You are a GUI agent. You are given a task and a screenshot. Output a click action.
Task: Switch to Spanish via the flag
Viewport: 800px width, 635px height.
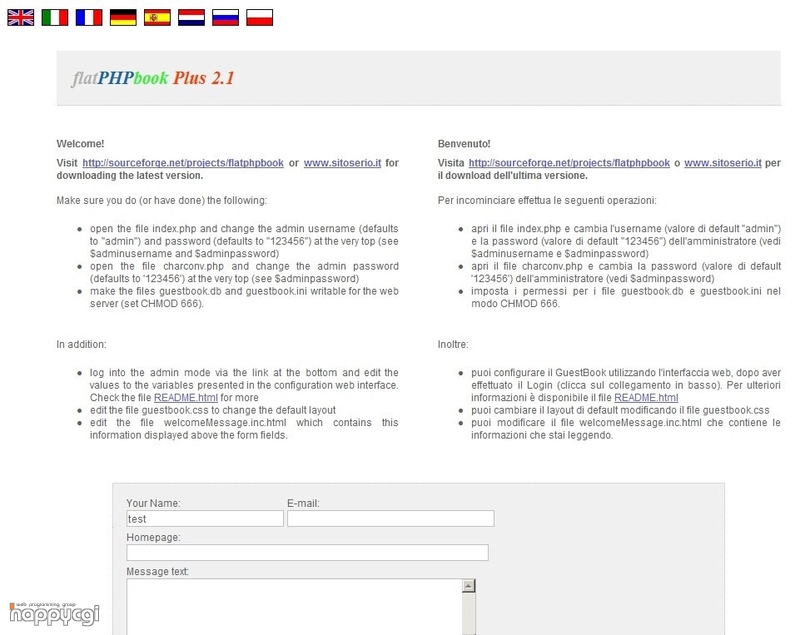(x=157, y=17)
